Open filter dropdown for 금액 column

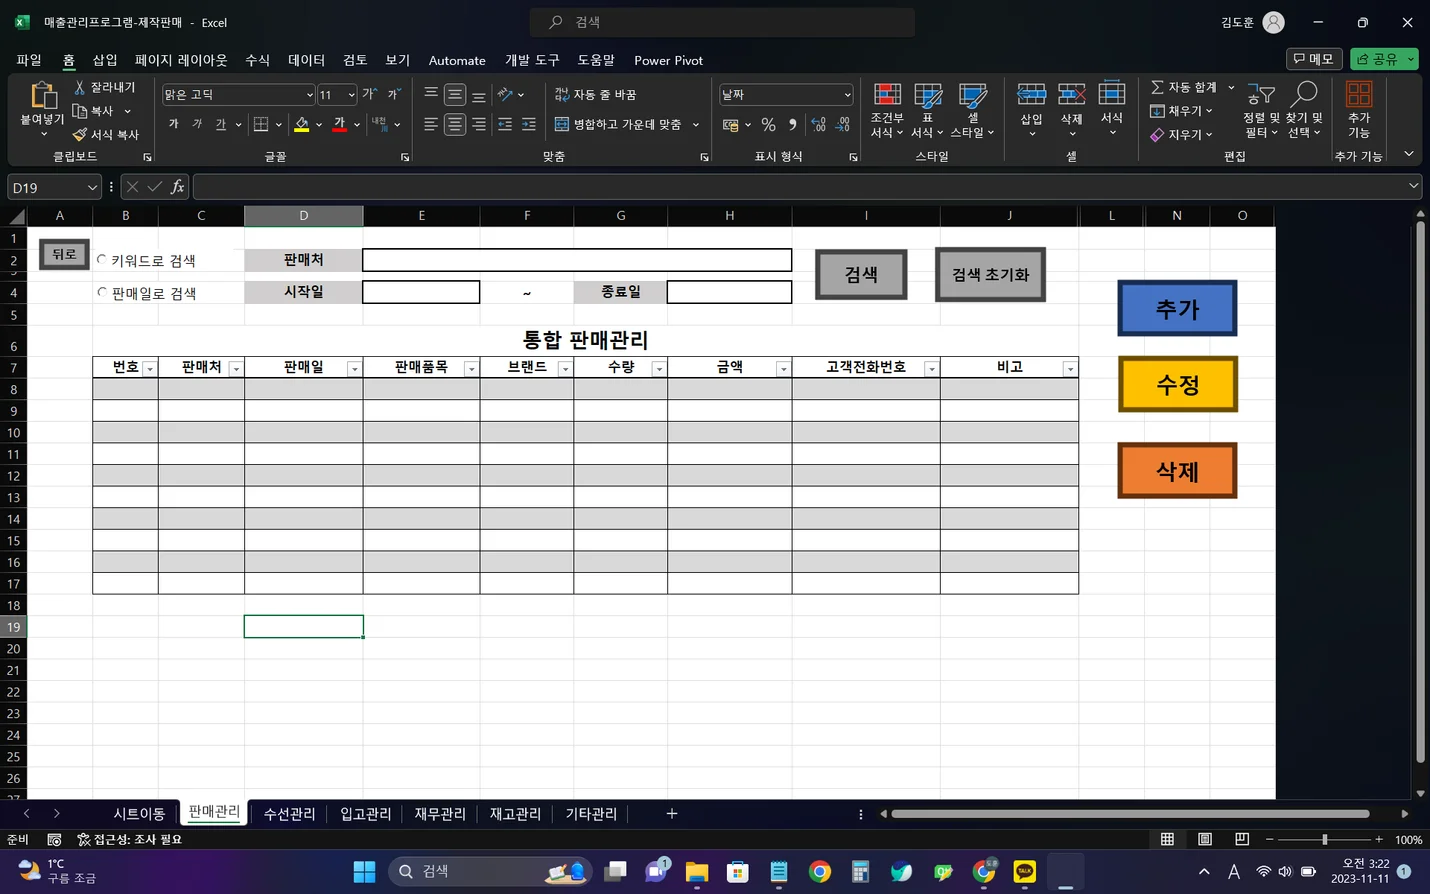pos(783,369)
